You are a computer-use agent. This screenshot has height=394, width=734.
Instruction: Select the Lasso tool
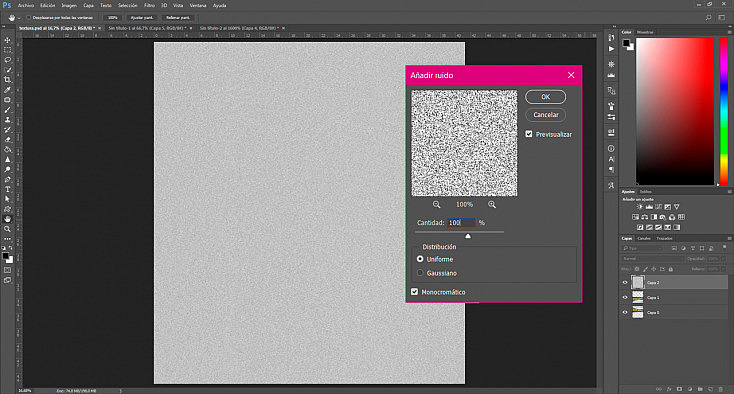pos(7,60)
